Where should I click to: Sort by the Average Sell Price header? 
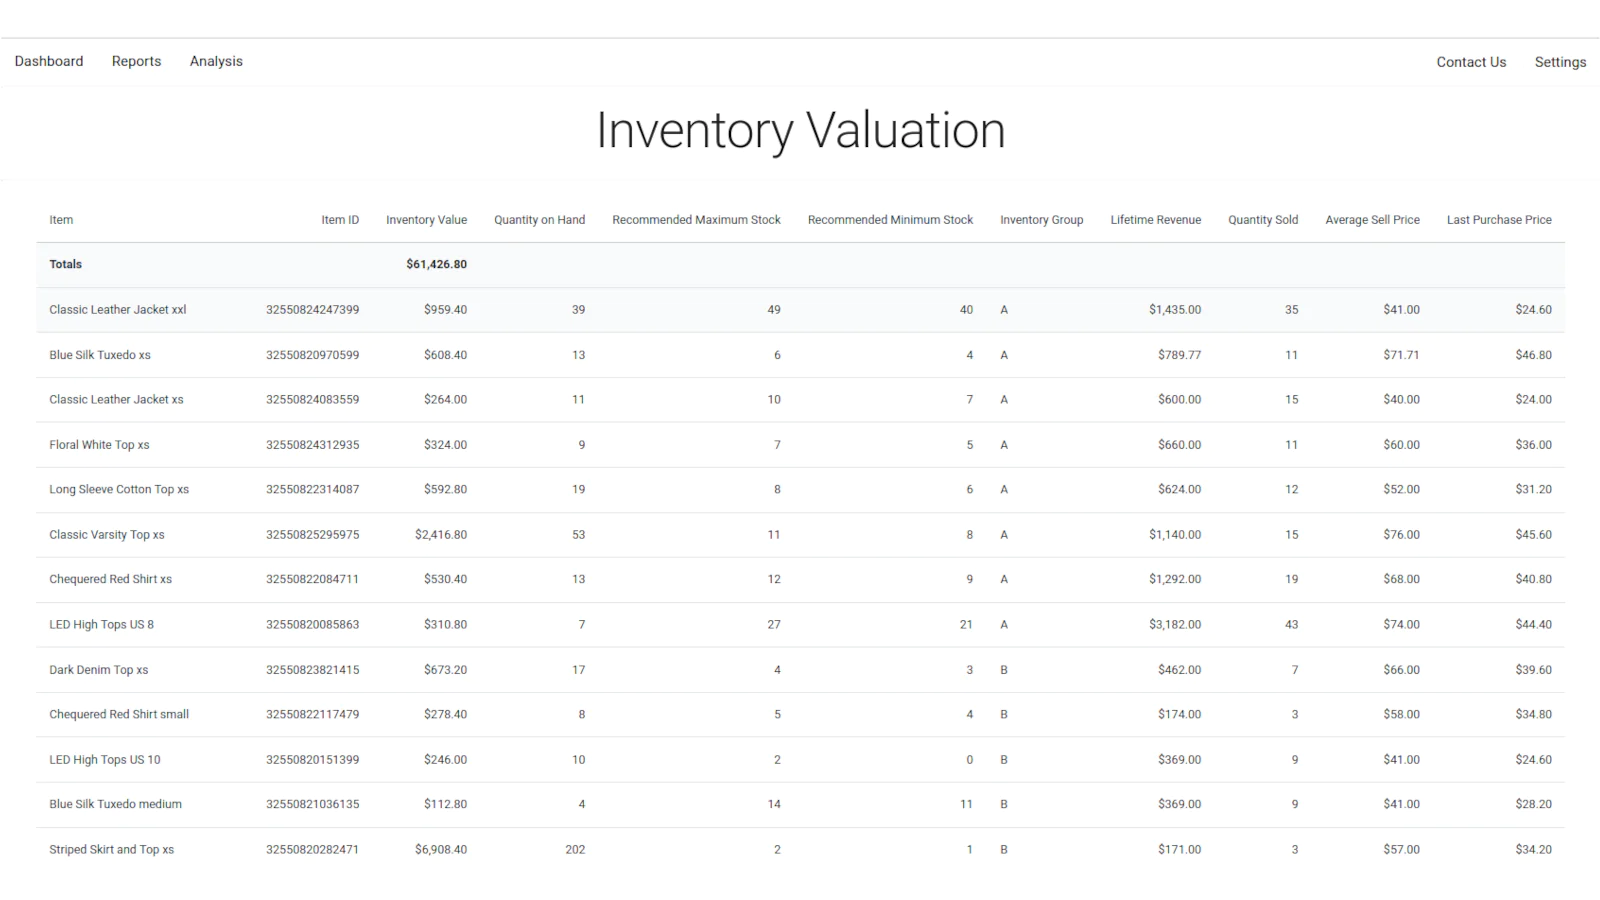[1372, 220]
